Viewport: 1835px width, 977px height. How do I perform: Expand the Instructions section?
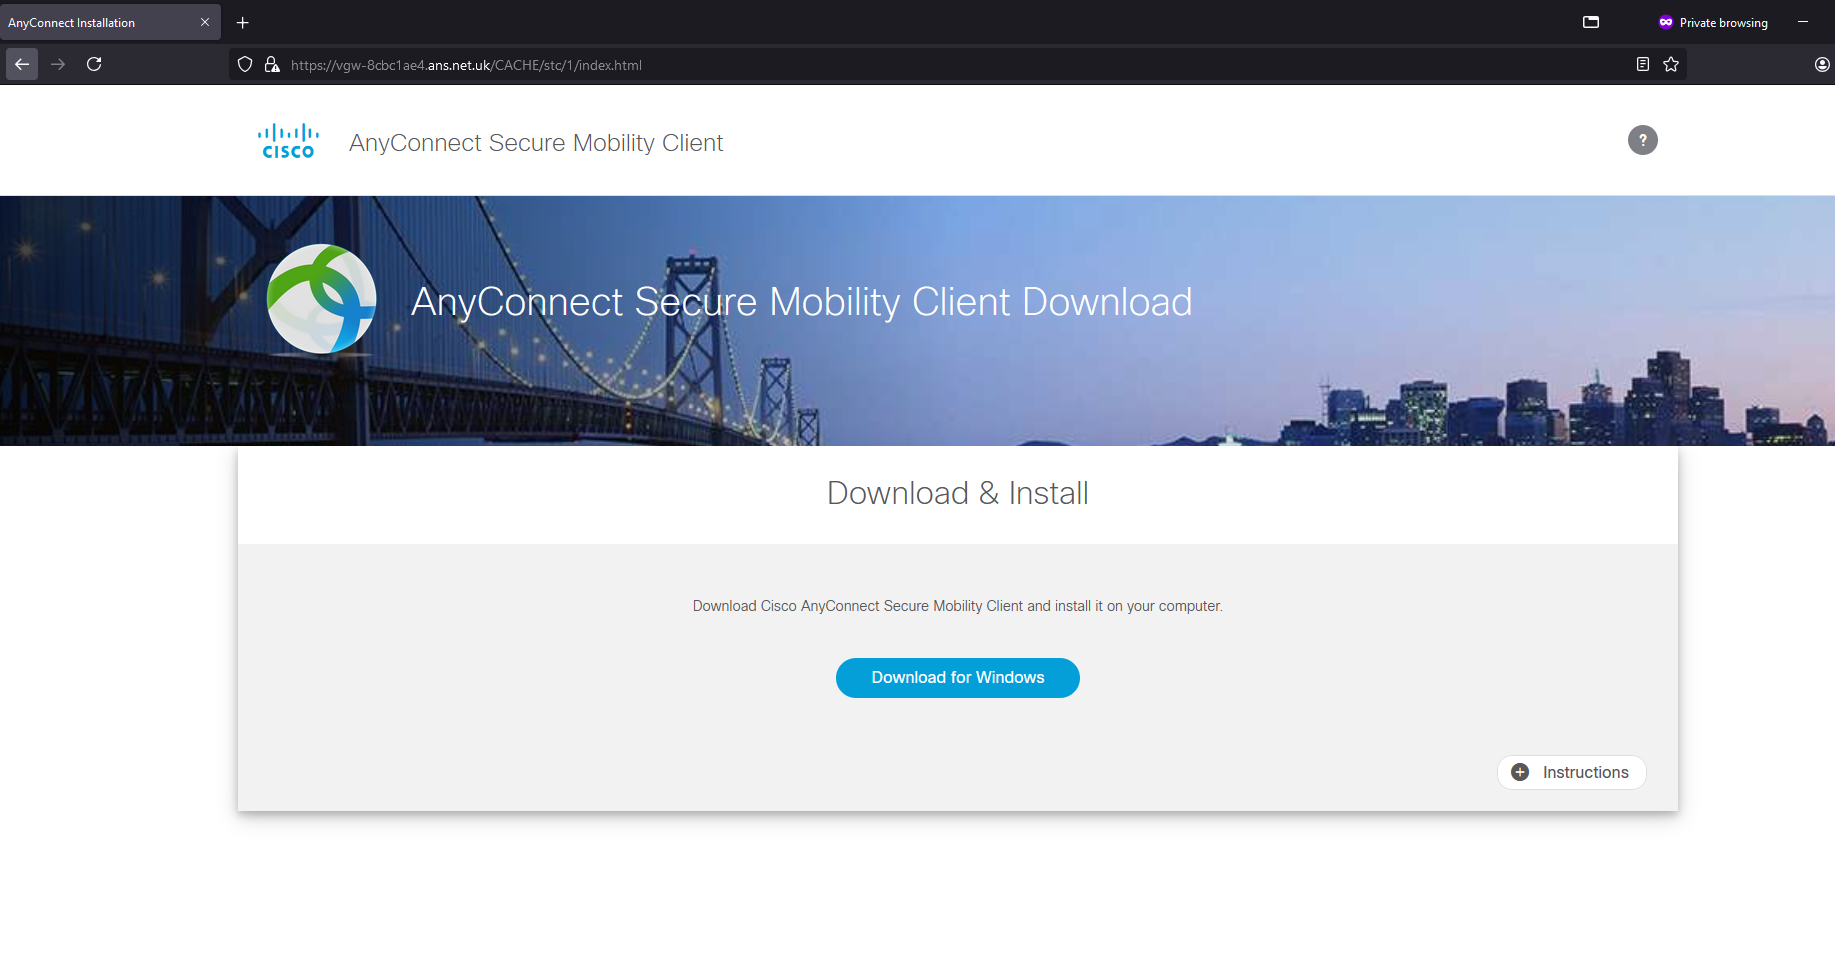click(1572, 772)
